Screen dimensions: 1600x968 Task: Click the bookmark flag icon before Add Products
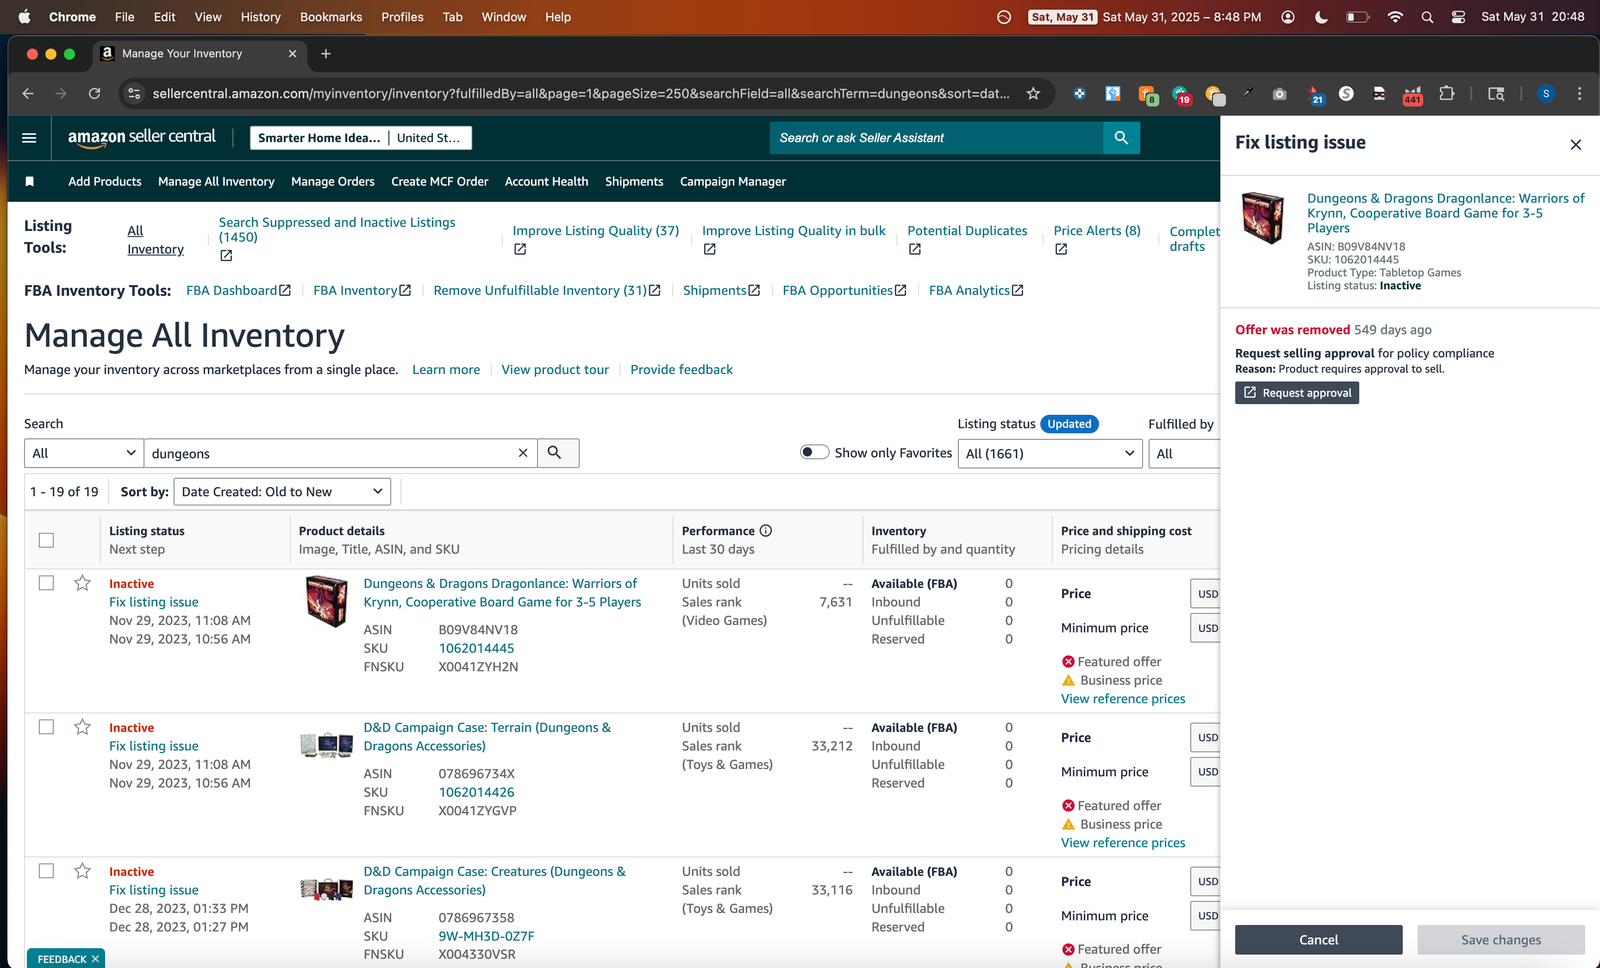pyautogui.click(x=30, y=182)
